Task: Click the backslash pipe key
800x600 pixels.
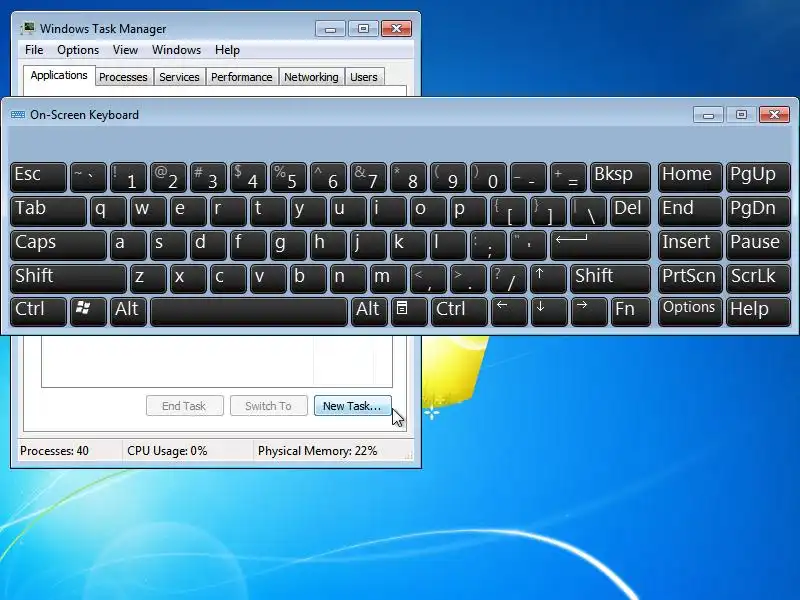Action: 588,211
